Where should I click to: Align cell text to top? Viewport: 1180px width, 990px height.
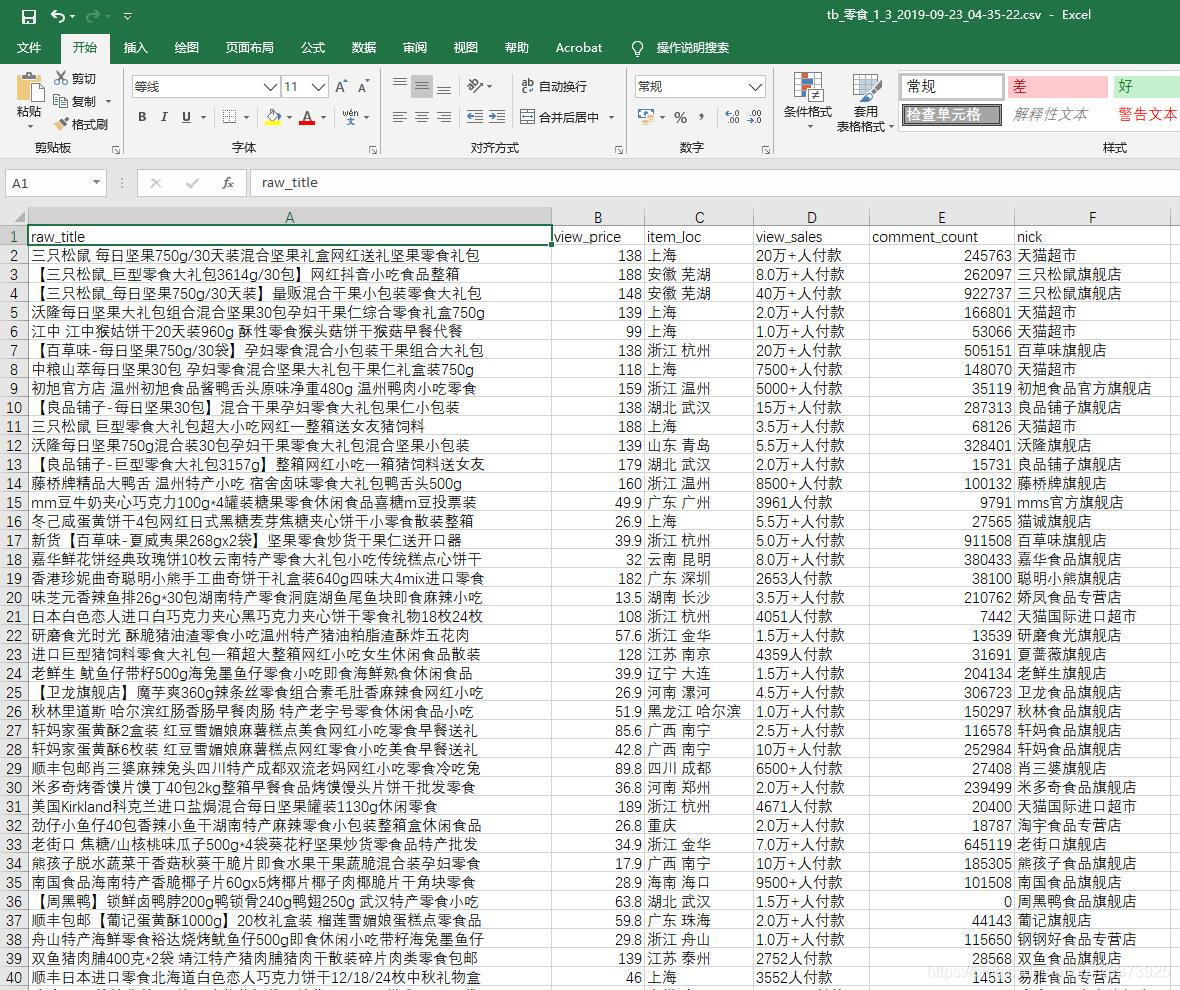point(400,86)
